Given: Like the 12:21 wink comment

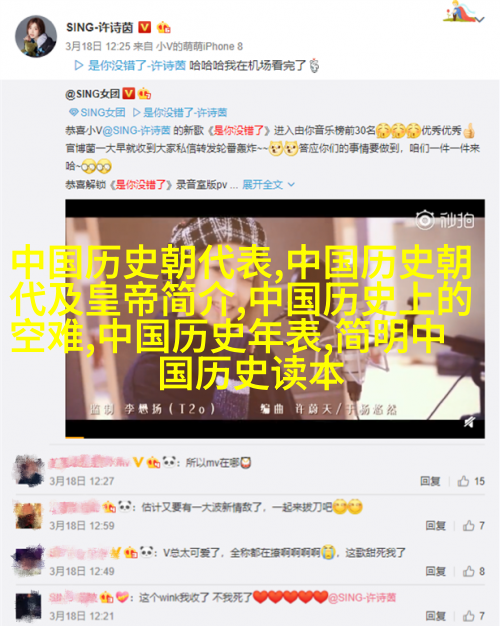Looking at the screenshot, I should coord(474,616).
